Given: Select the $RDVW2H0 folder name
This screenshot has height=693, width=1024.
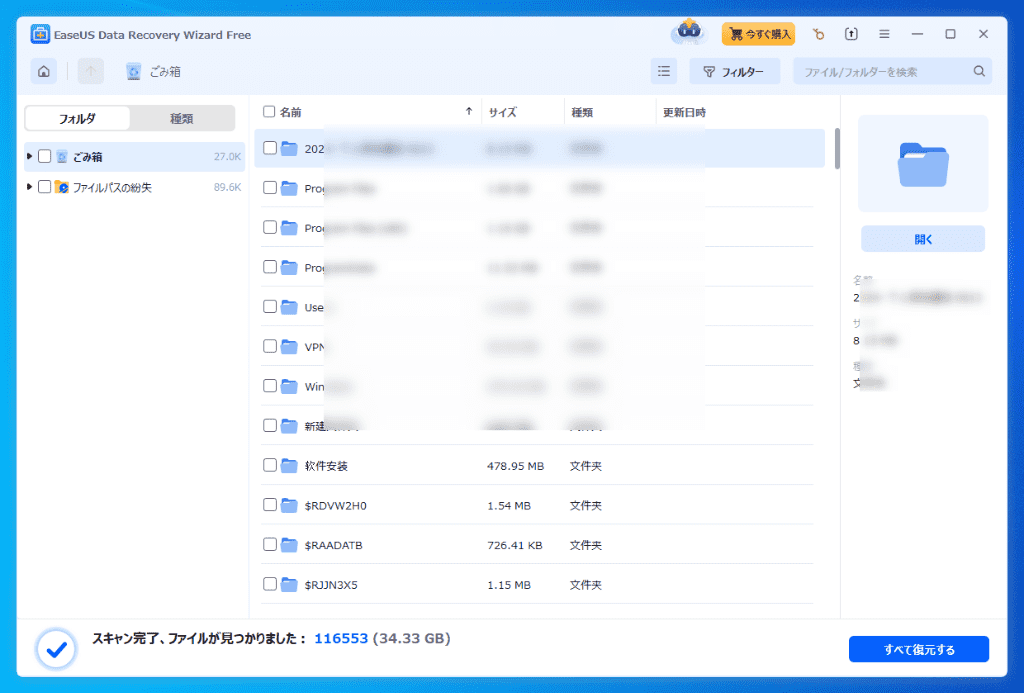Looking at the screenshot, I should point(336,506).
